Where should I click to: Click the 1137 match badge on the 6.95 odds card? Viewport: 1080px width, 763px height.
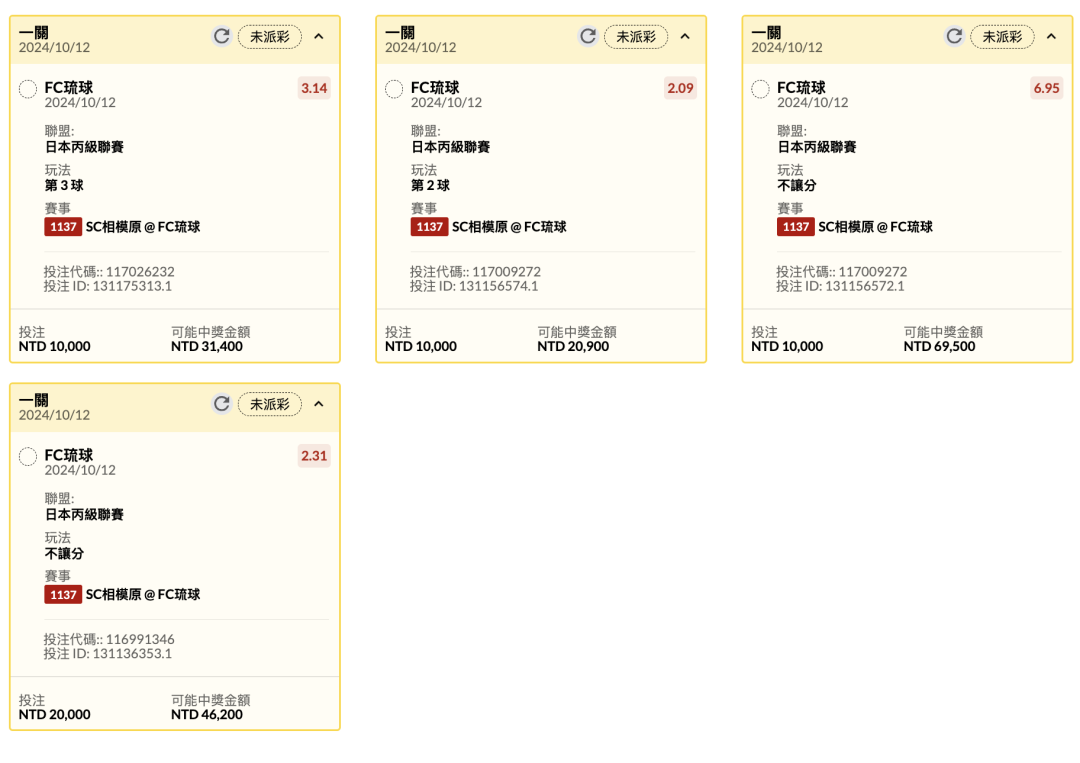pyautogui.click(x=796, y=227)
